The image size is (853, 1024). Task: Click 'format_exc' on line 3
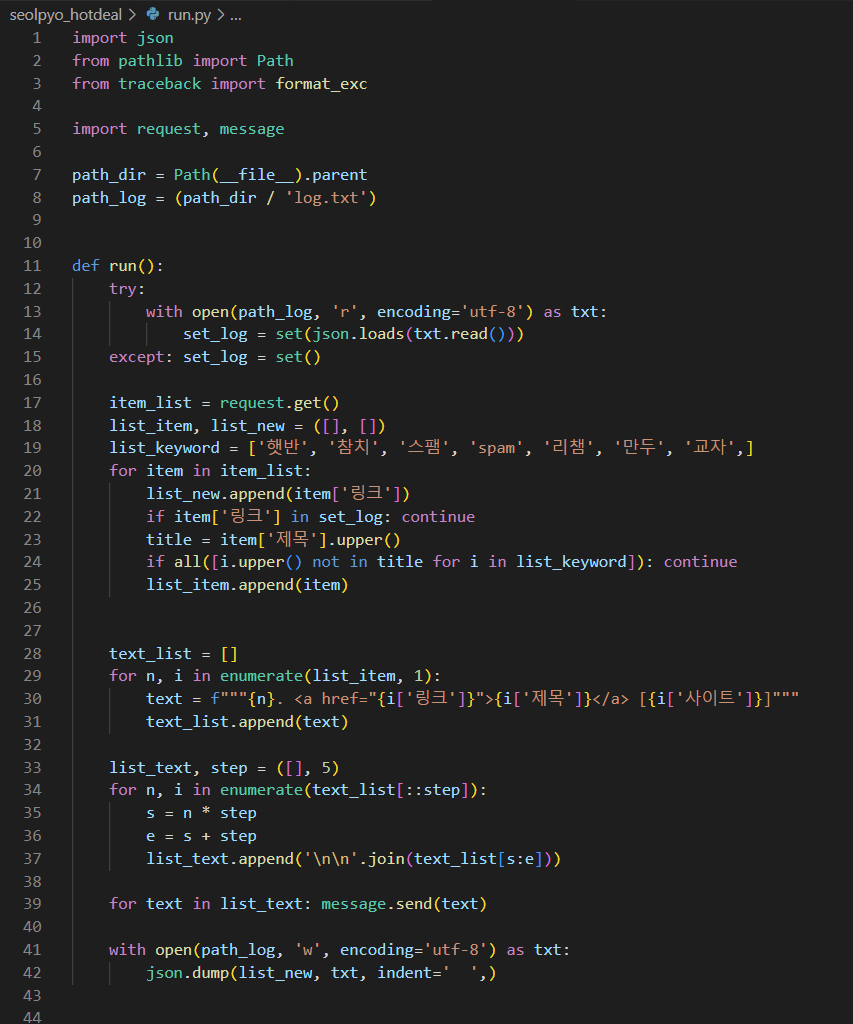coord(321,84)
